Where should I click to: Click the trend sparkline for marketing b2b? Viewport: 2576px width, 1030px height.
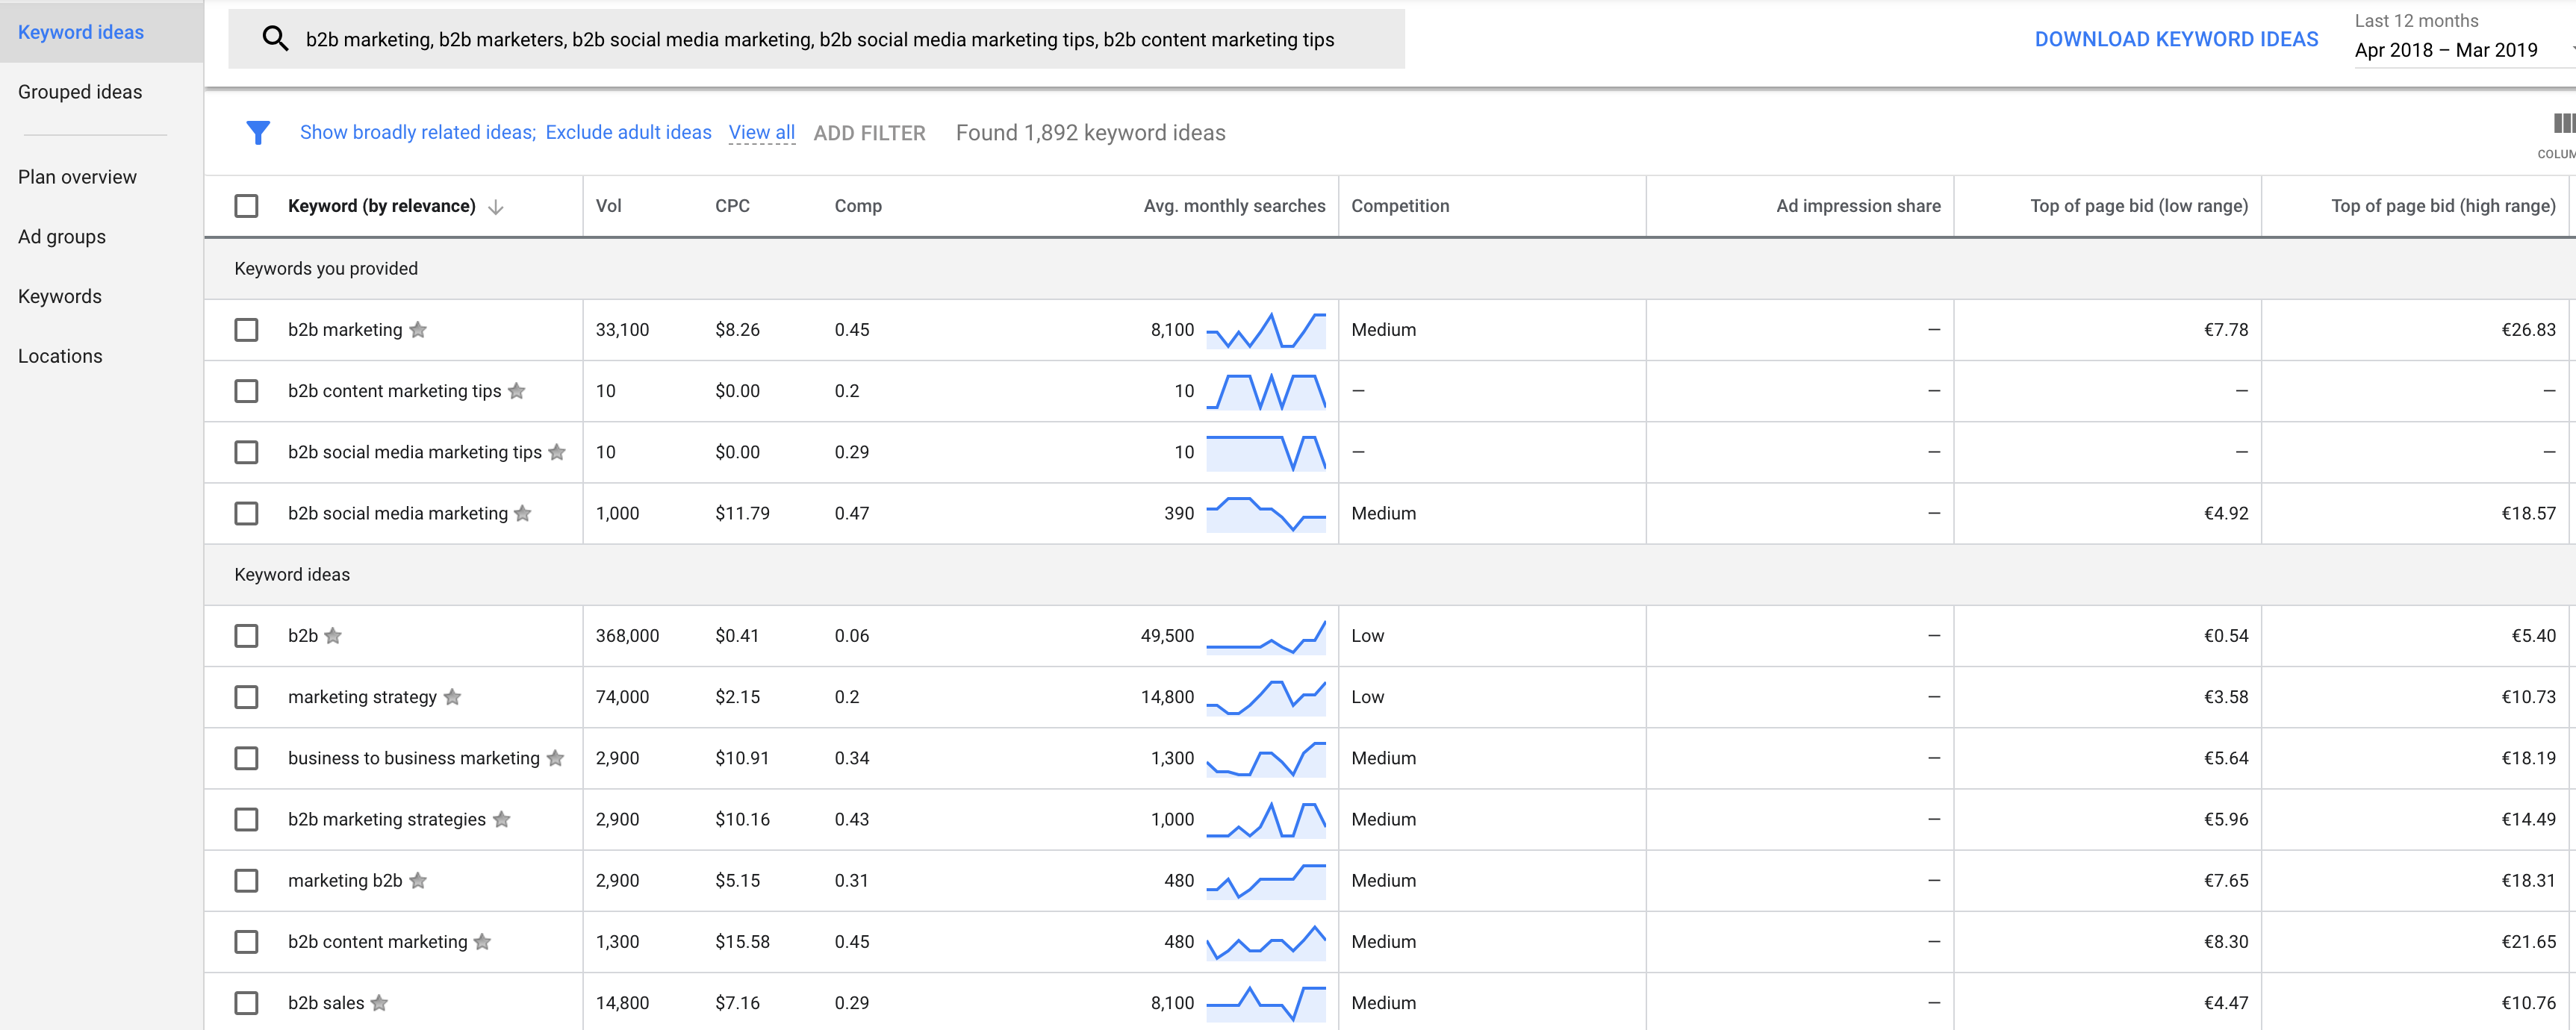pos(1266,881)
